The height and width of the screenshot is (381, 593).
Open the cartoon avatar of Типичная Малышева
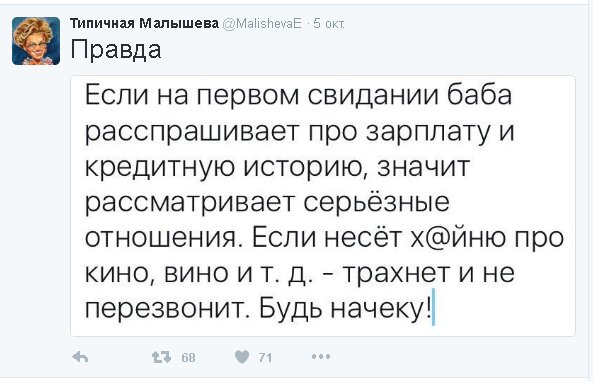tap(36, 41)
